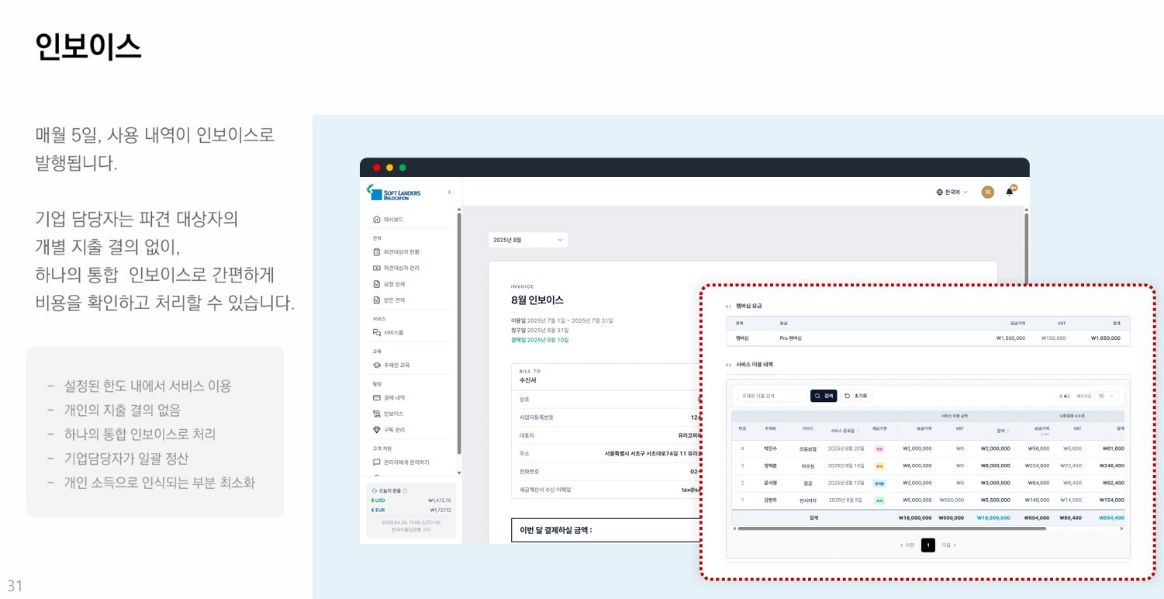Viewport: 1164px width, 599px height.
Task: Click the 결제 내역 card icon
Action: [x=376, y=398]
